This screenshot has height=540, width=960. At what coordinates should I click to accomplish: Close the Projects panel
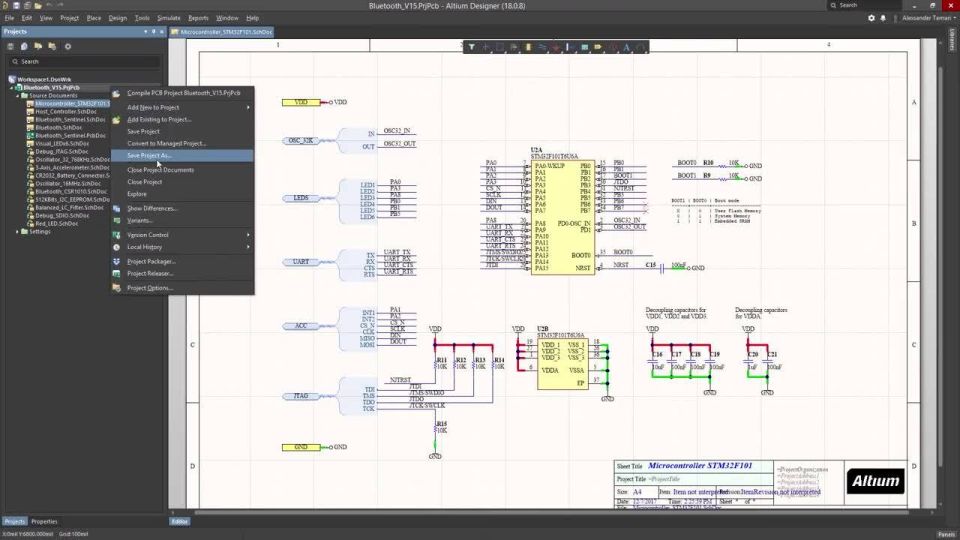coord(162,31)
